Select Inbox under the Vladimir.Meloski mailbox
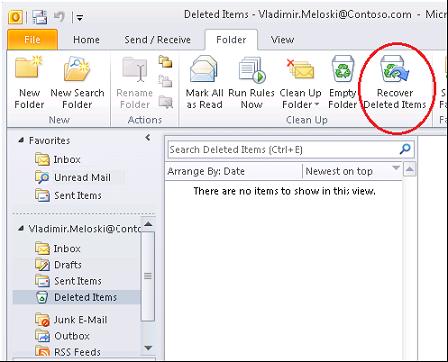The width and height of the screenshot is (448, 362). click(58, 249)
